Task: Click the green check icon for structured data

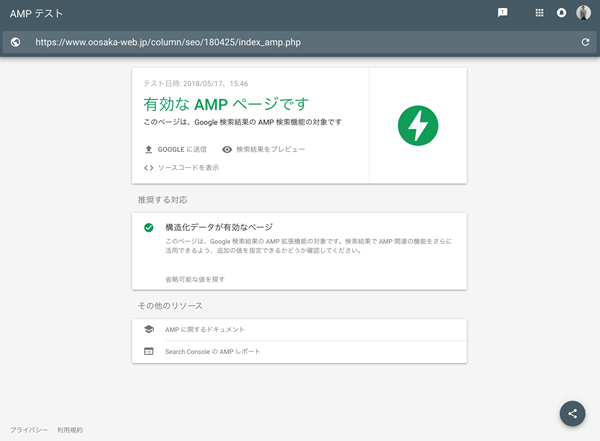Action: (x=148, y=227)
